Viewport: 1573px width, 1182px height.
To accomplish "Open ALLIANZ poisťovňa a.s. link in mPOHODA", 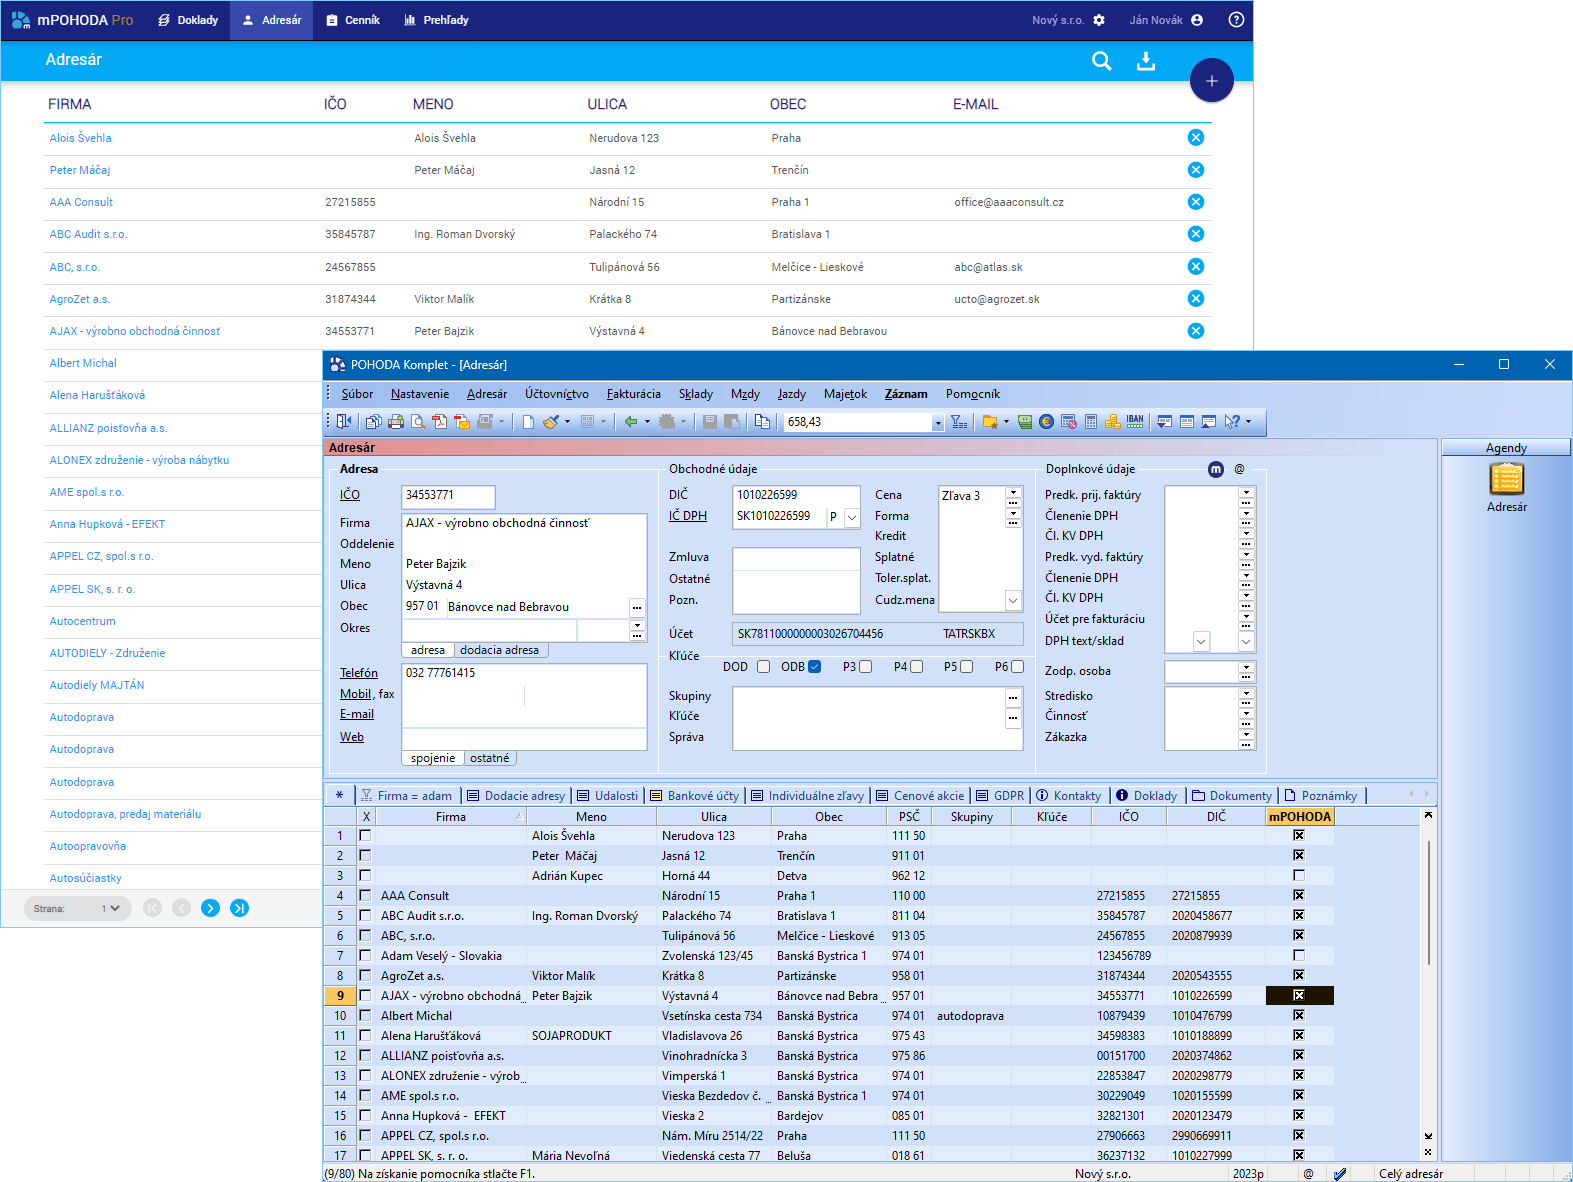I will pos(108,428).
